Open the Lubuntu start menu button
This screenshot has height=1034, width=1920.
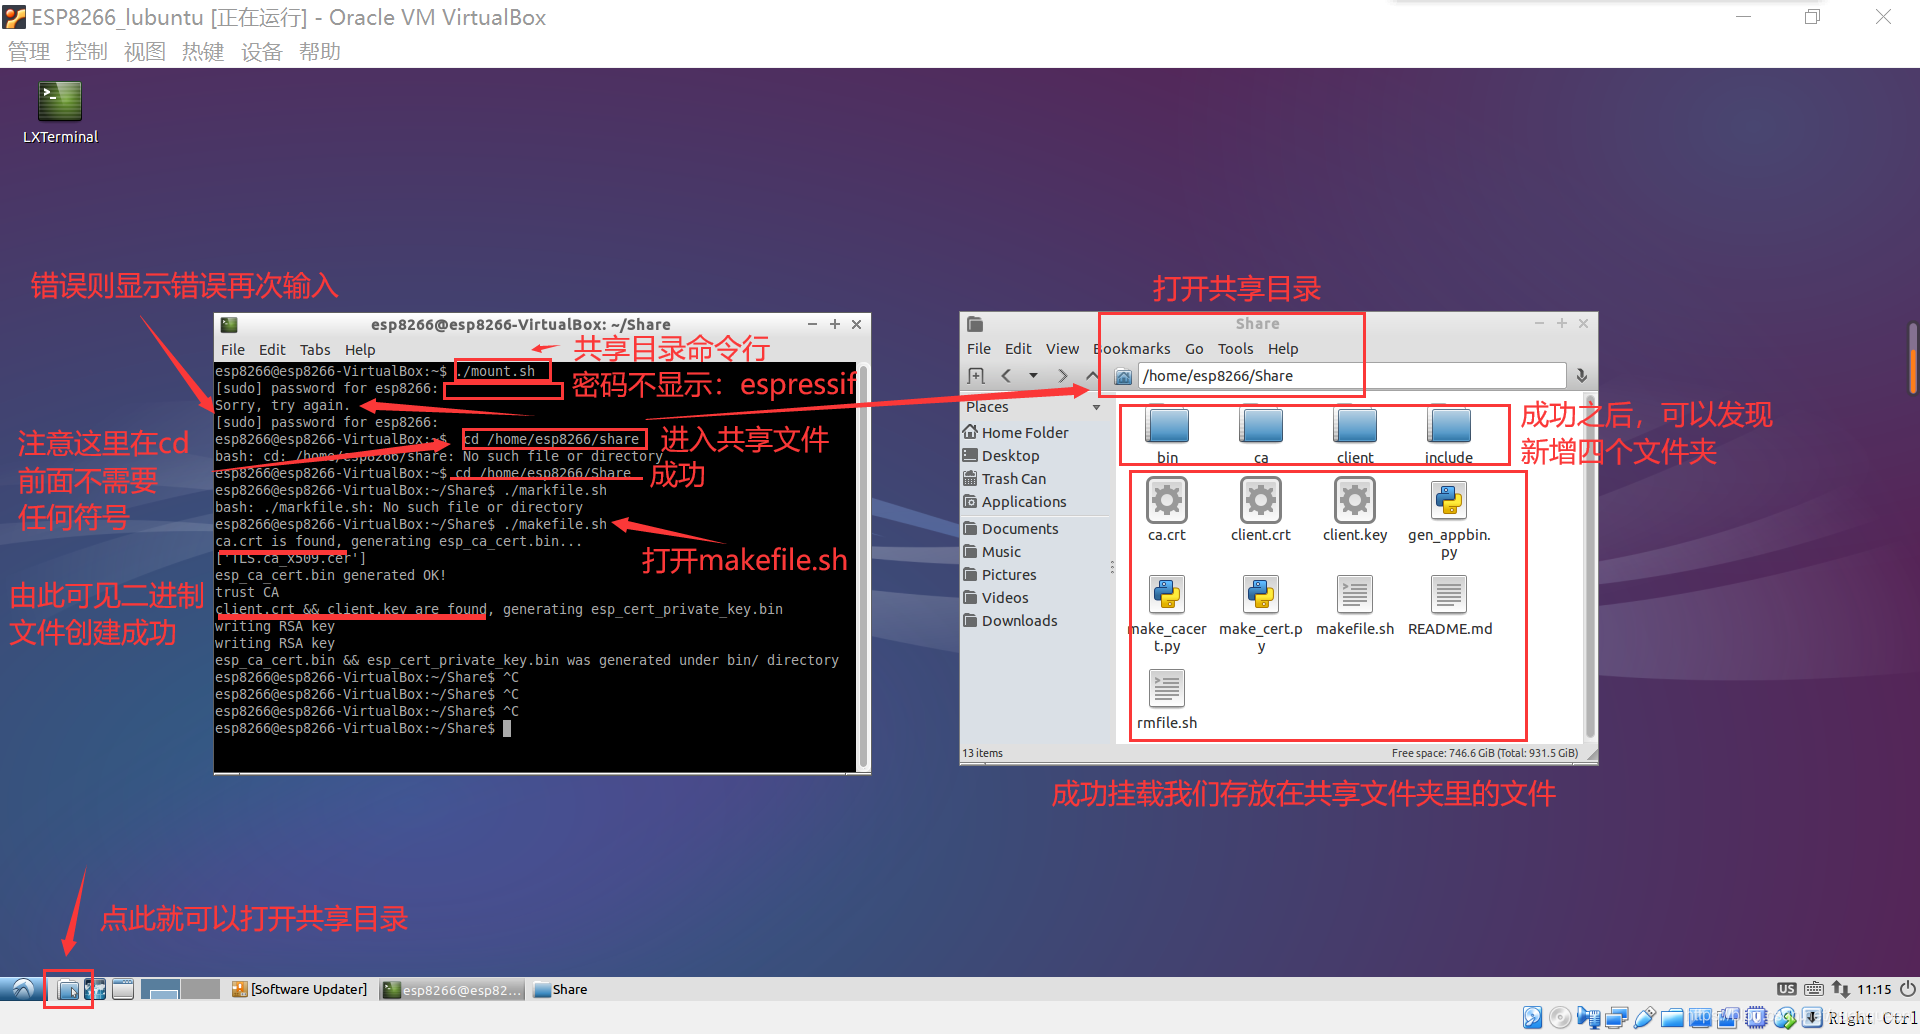[x=22, y=989]
